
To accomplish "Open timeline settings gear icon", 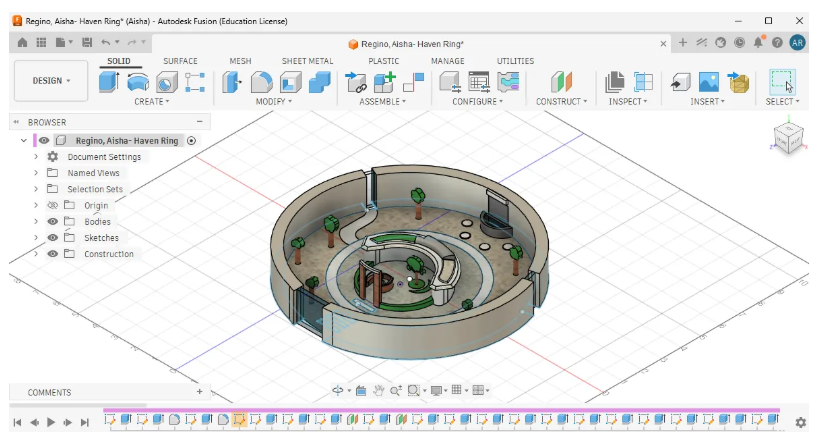I will (x=800, y=421).
